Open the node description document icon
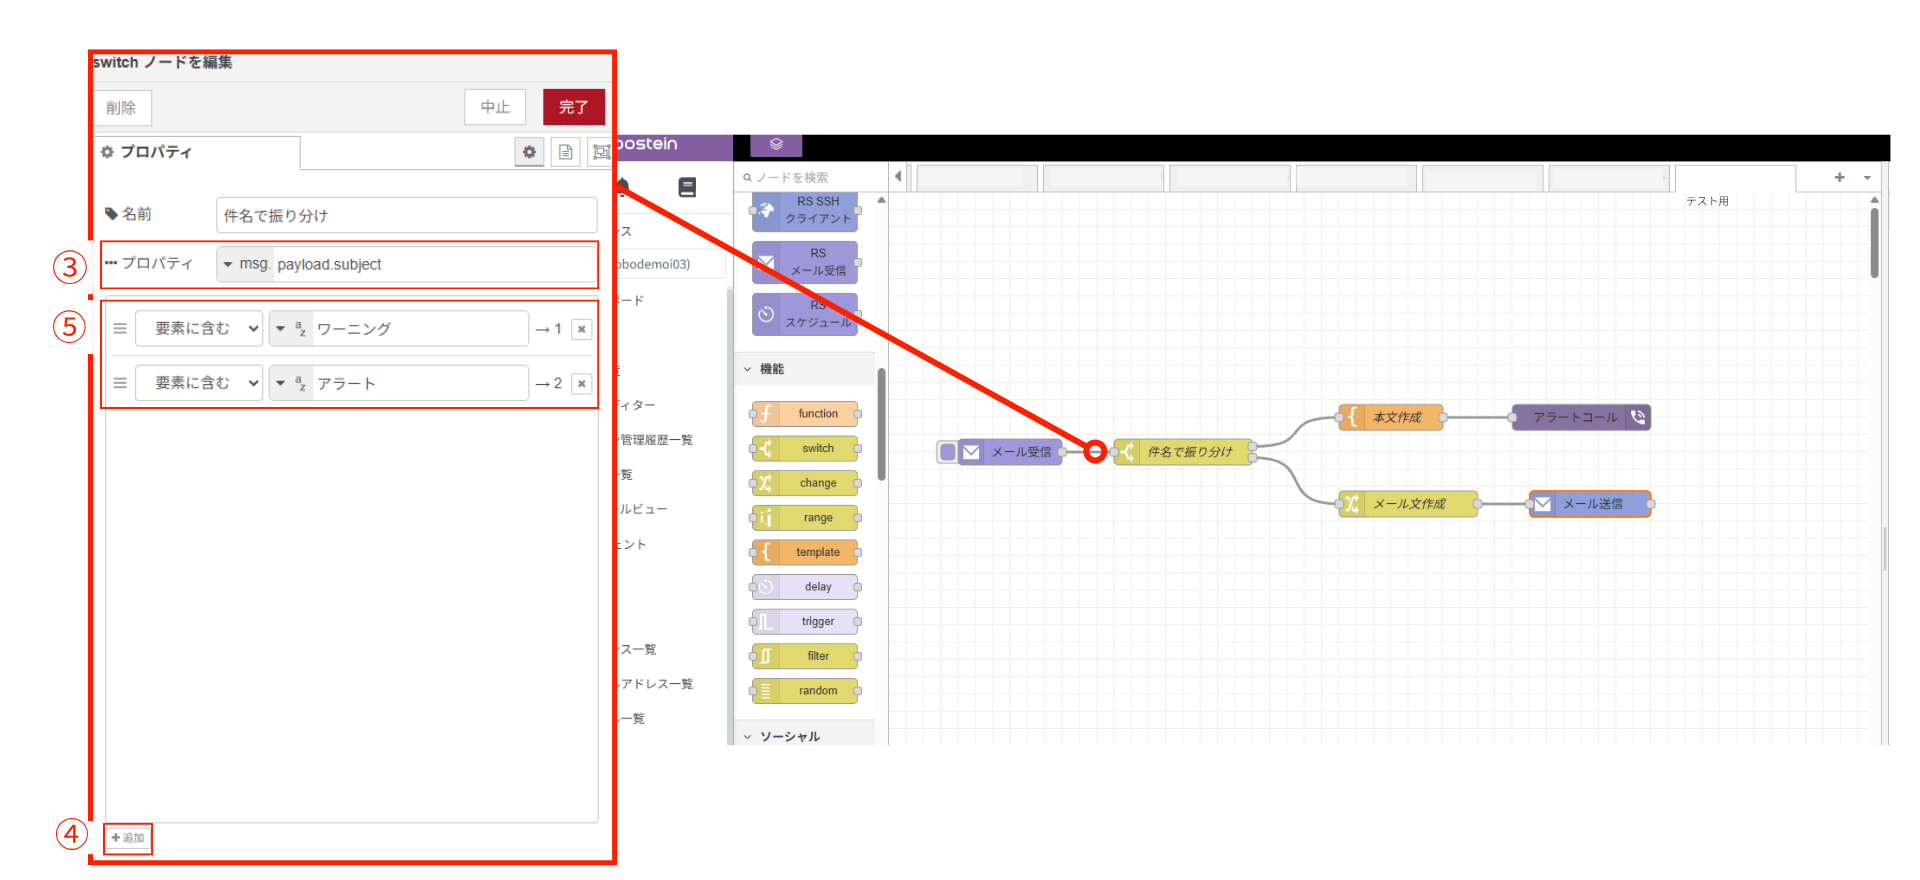1920x880 pixels. click(566, 152)
